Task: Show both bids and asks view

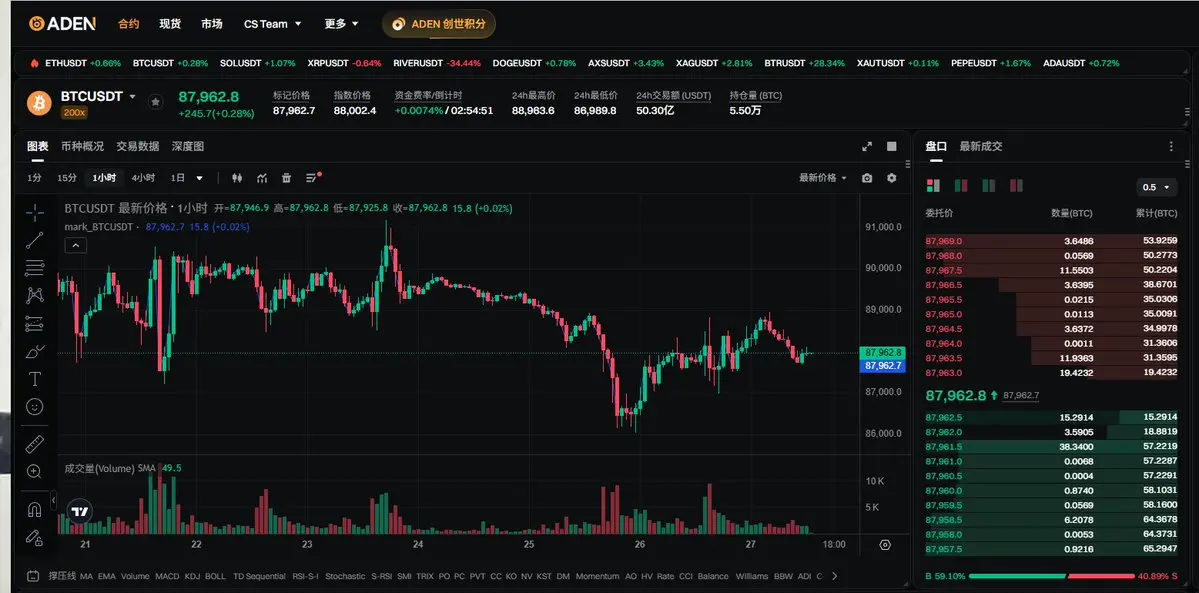Action: click(934, 185)
